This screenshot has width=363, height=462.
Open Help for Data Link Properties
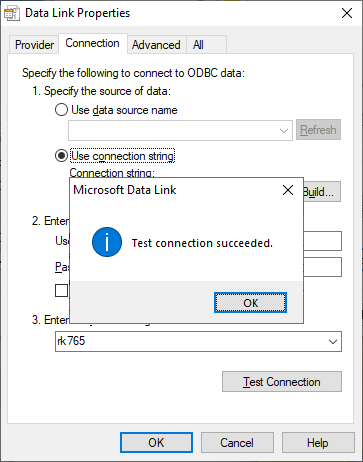pyautogui.click(x=318, y=443)
